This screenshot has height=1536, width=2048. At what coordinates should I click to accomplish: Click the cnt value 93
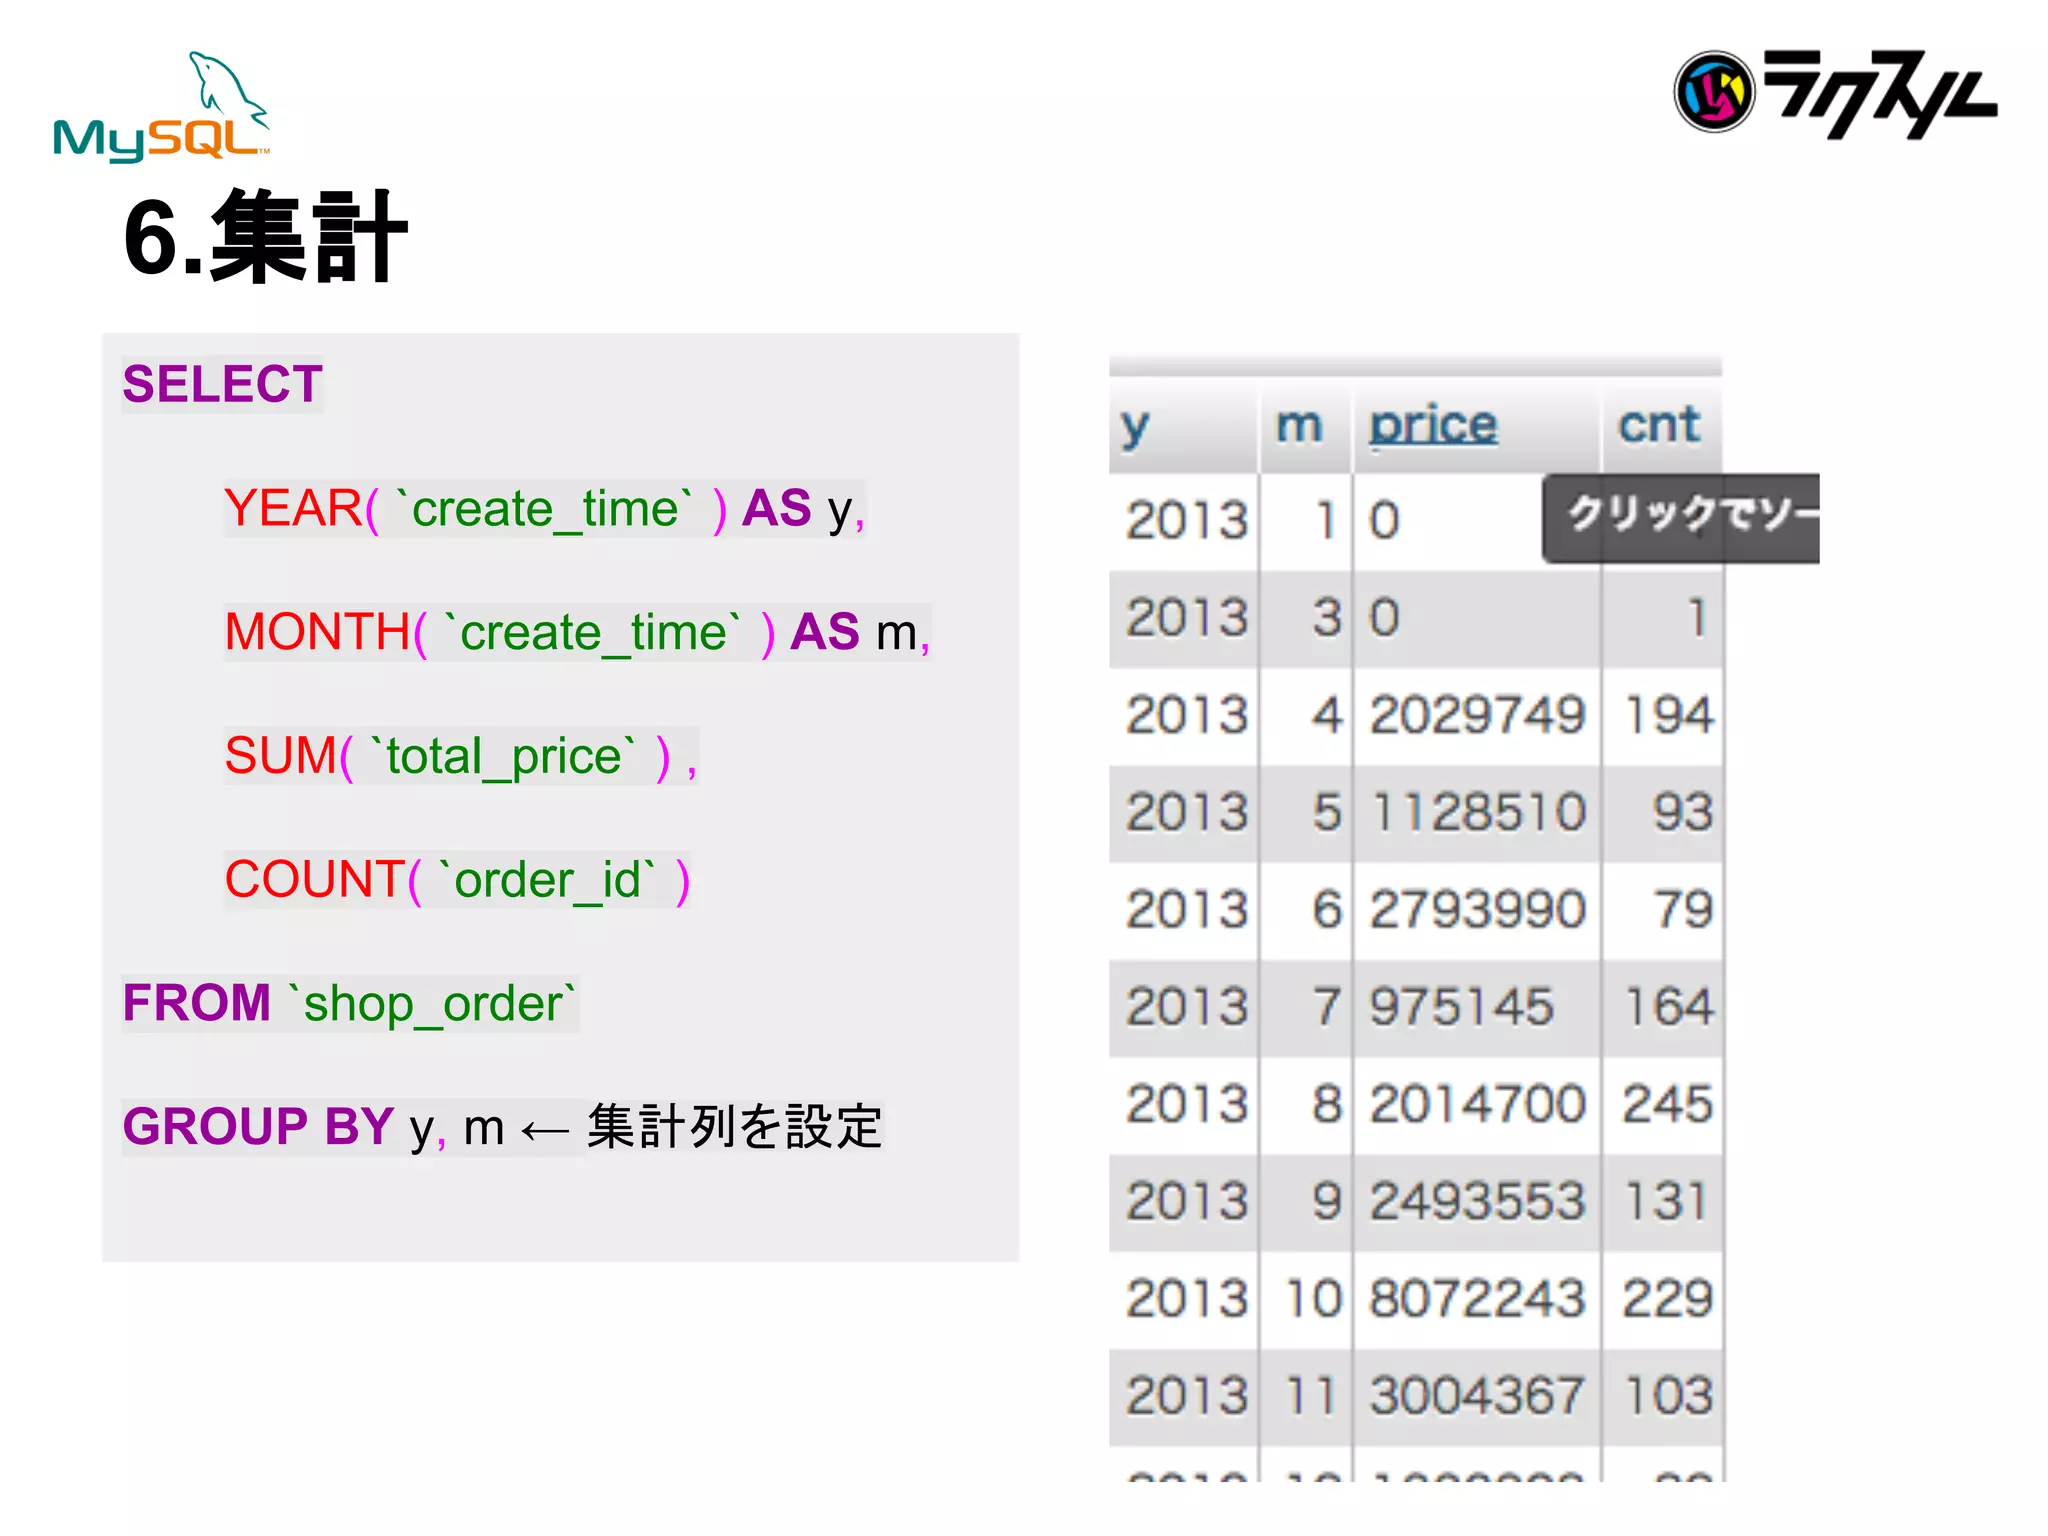1683,812
